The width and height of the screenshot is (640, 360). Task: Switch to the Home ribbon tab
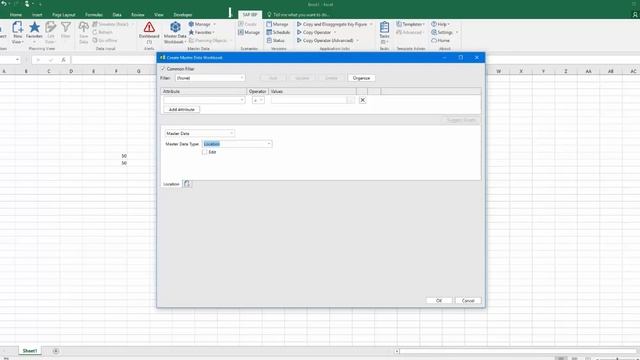click(x=16, y=15)
